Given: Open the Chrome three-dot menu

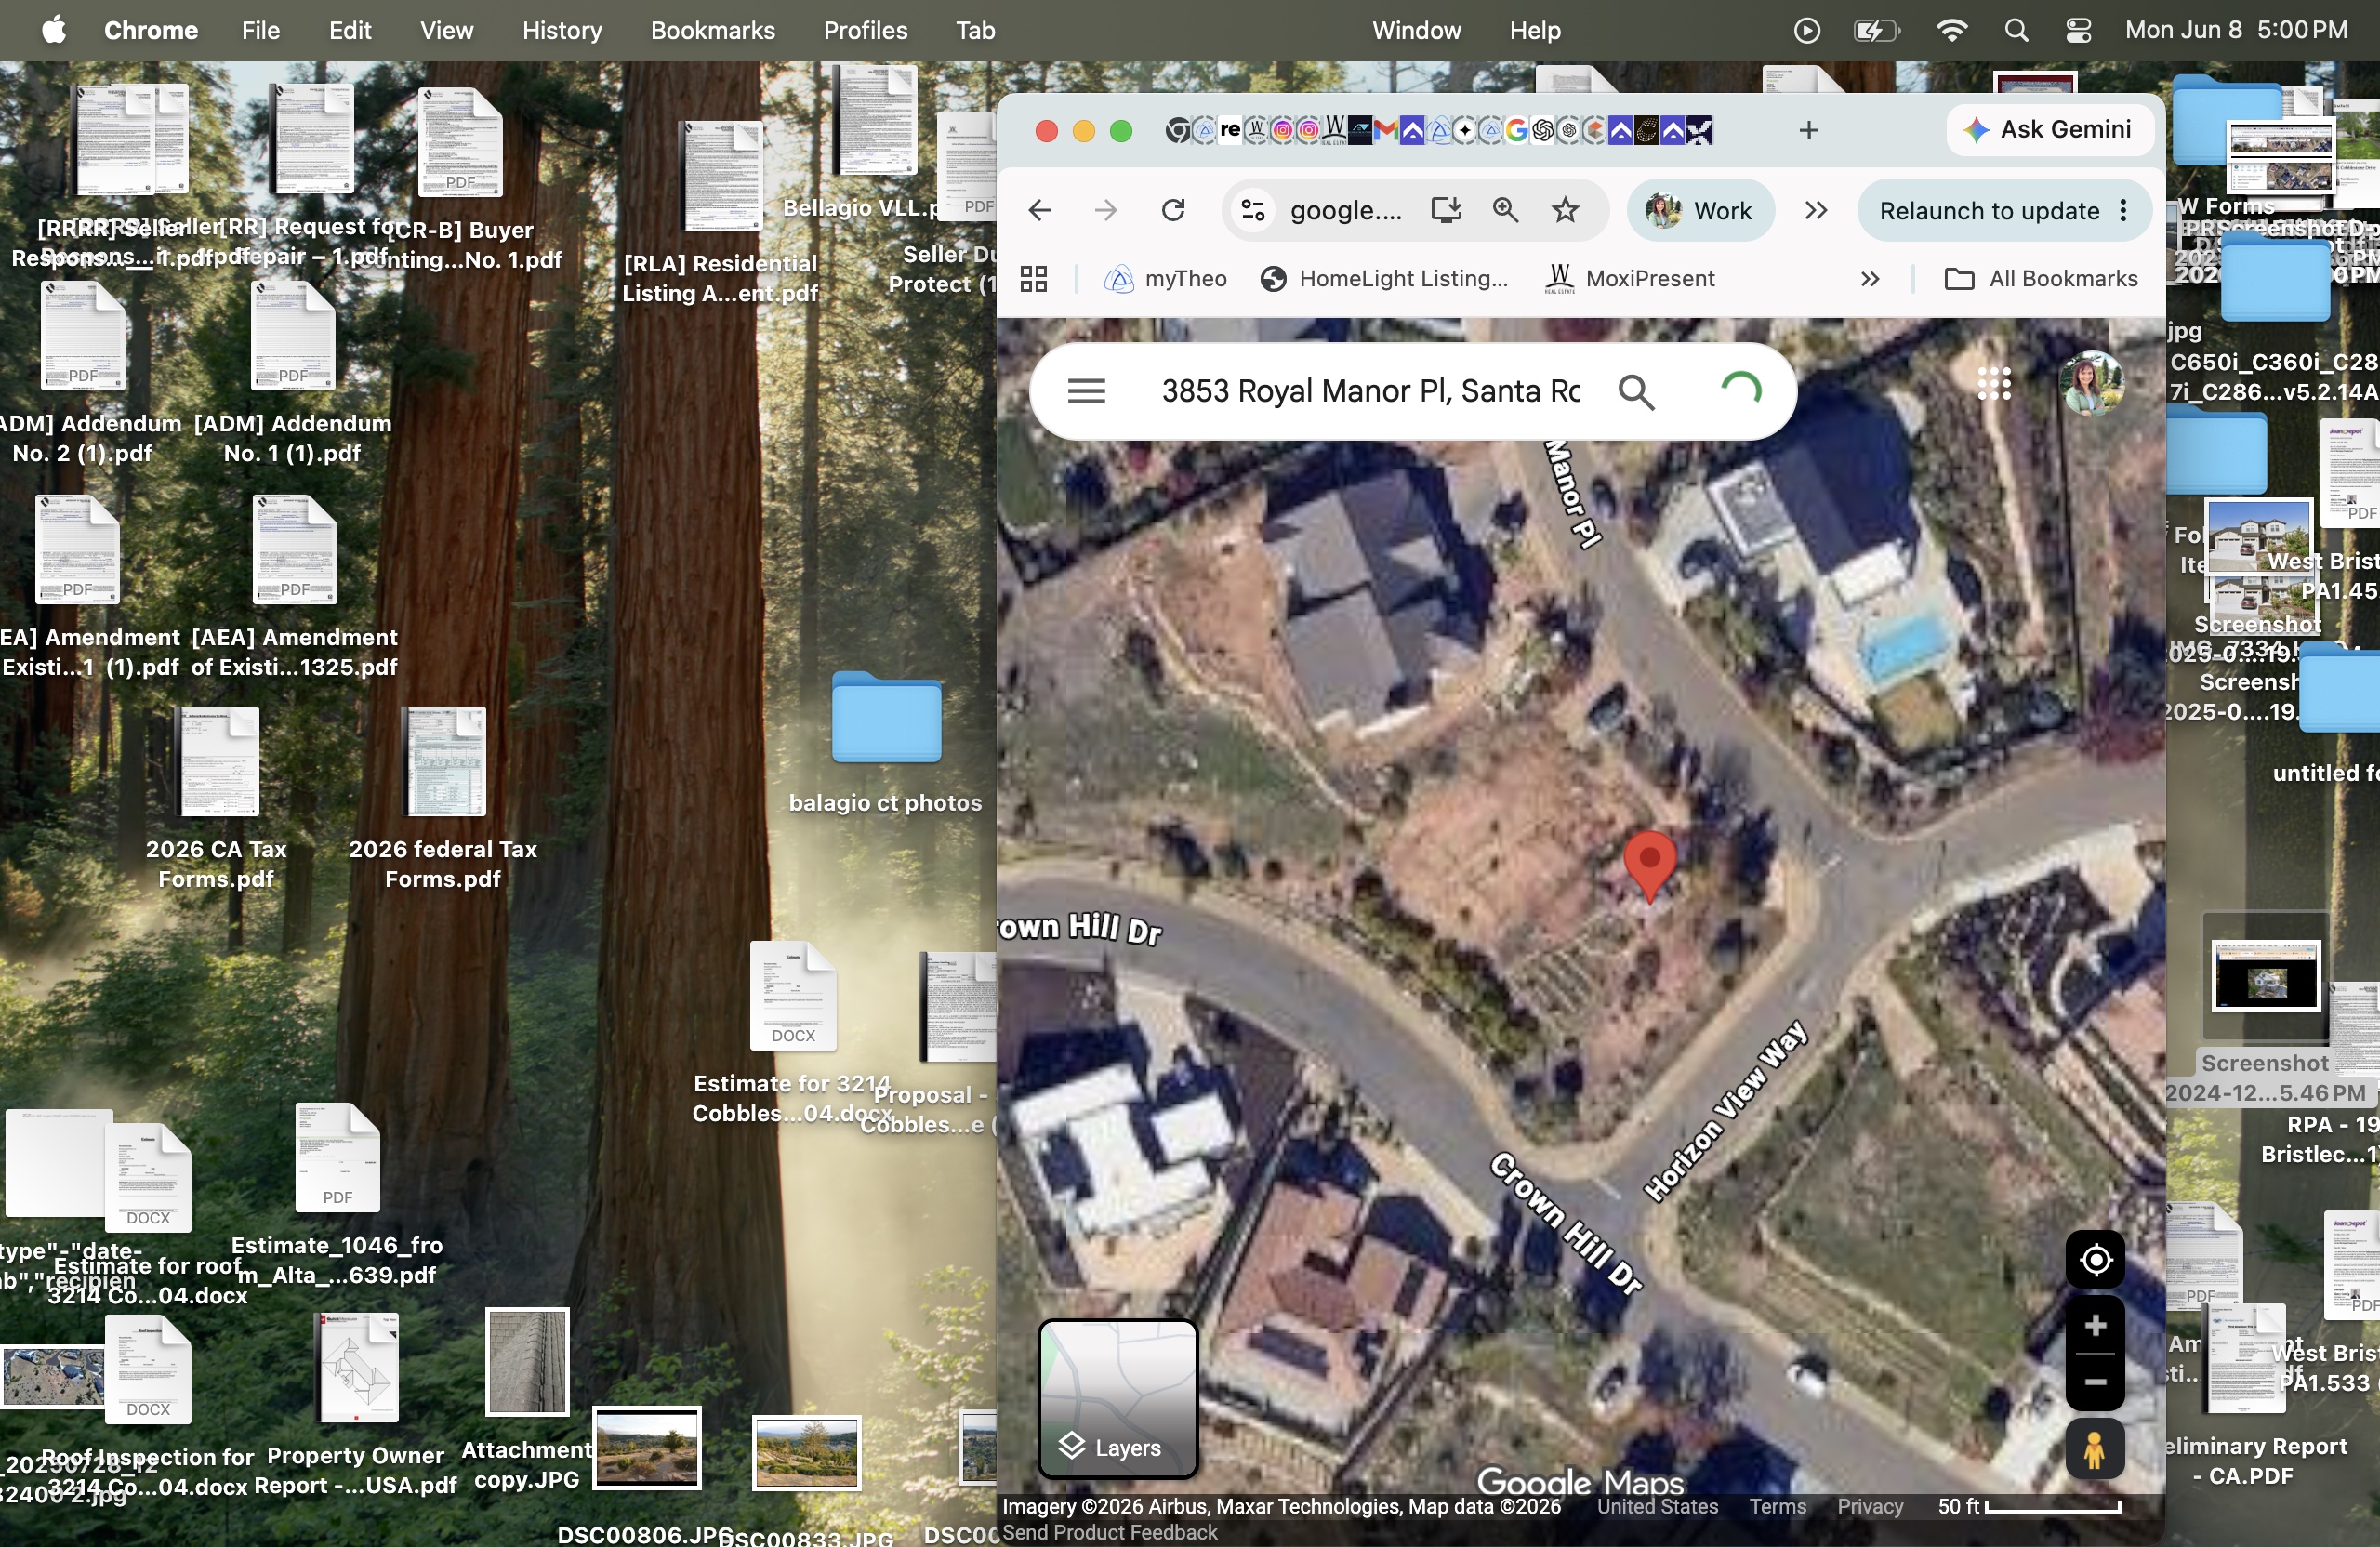Looking at the screenshot, I should coord(2122,210).
